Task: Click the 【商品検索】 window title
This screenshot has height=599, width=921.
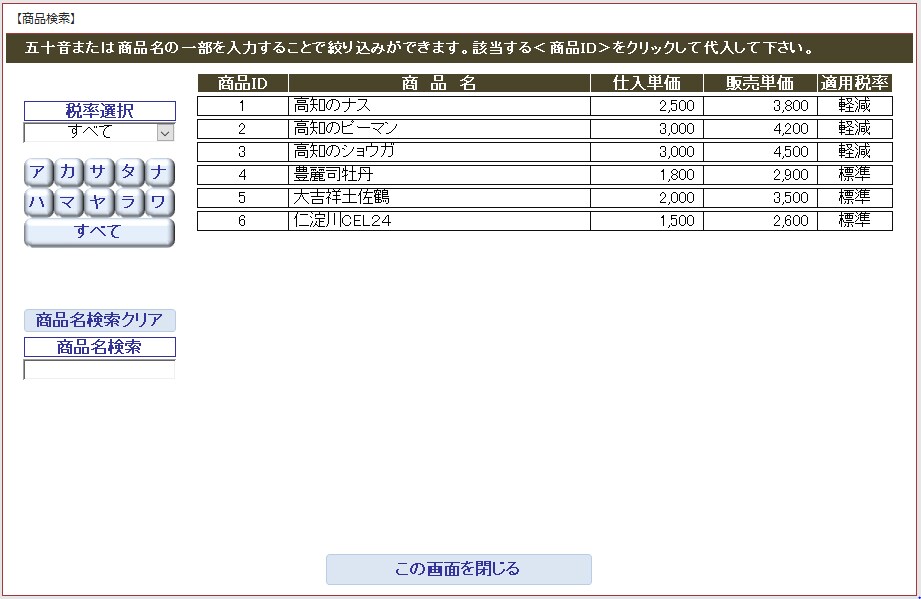Action: (45, 19)
